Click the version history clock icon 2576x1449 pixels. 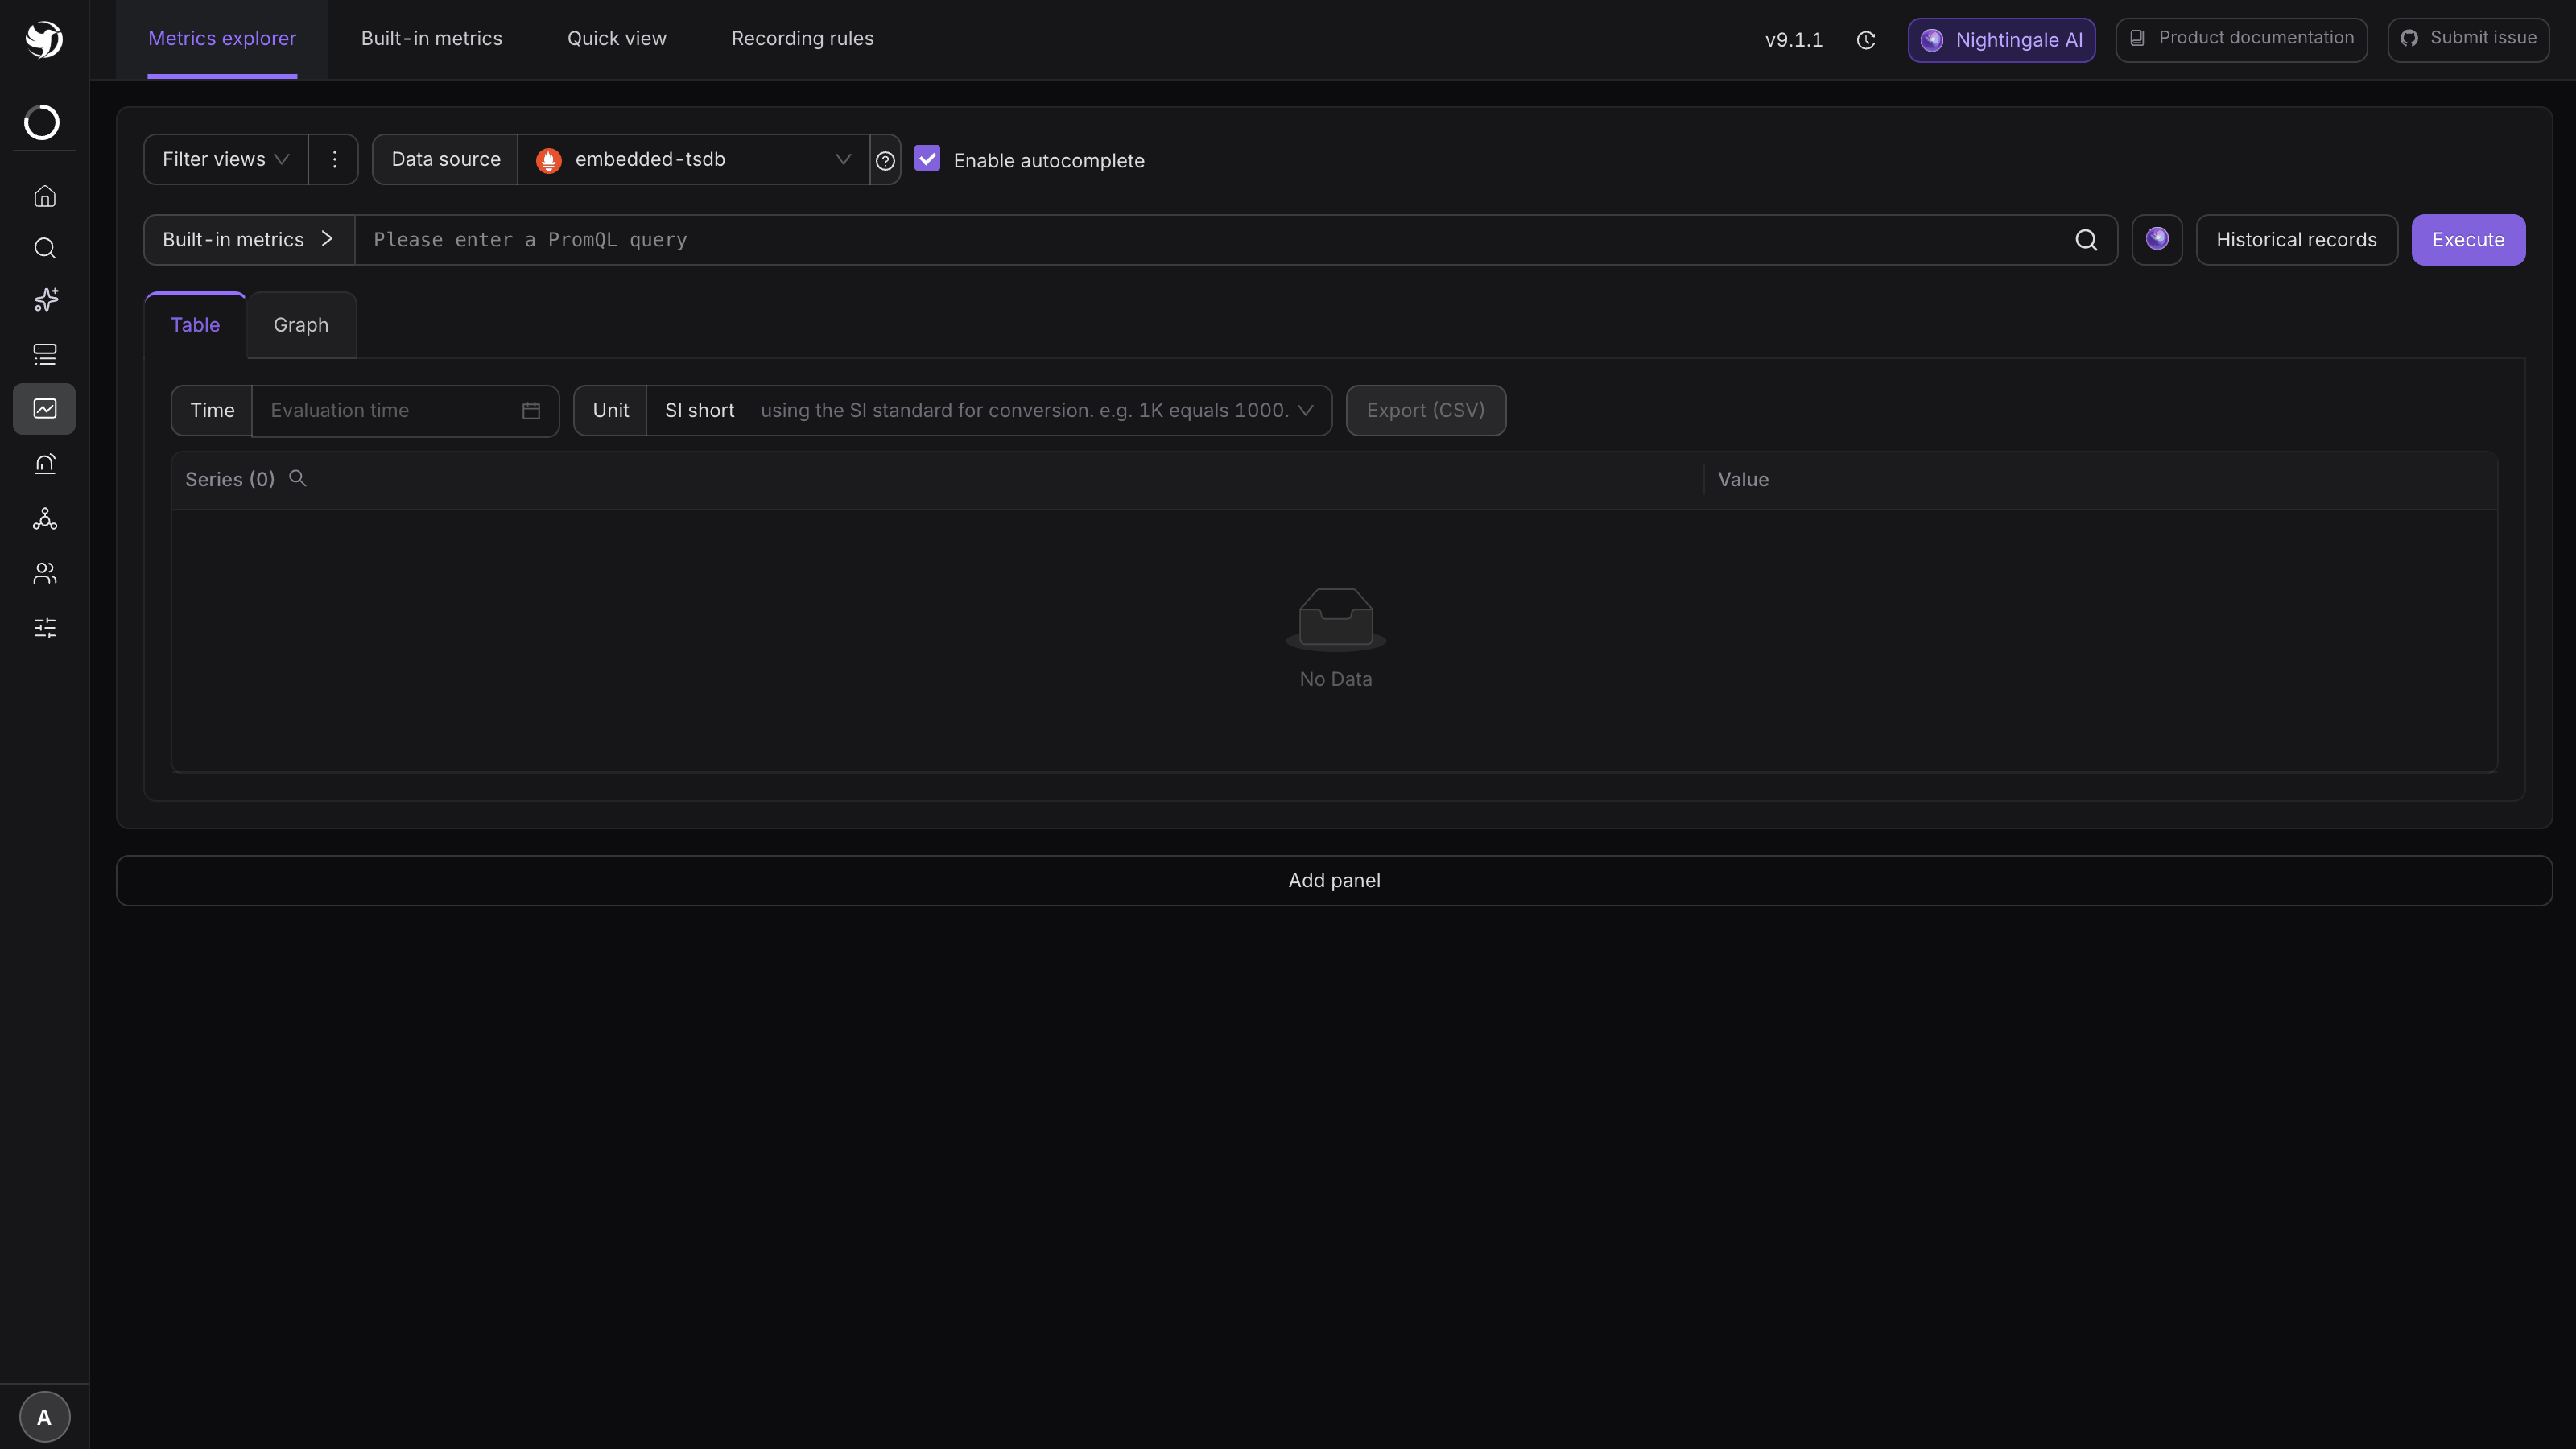[x=1866, y=40]
